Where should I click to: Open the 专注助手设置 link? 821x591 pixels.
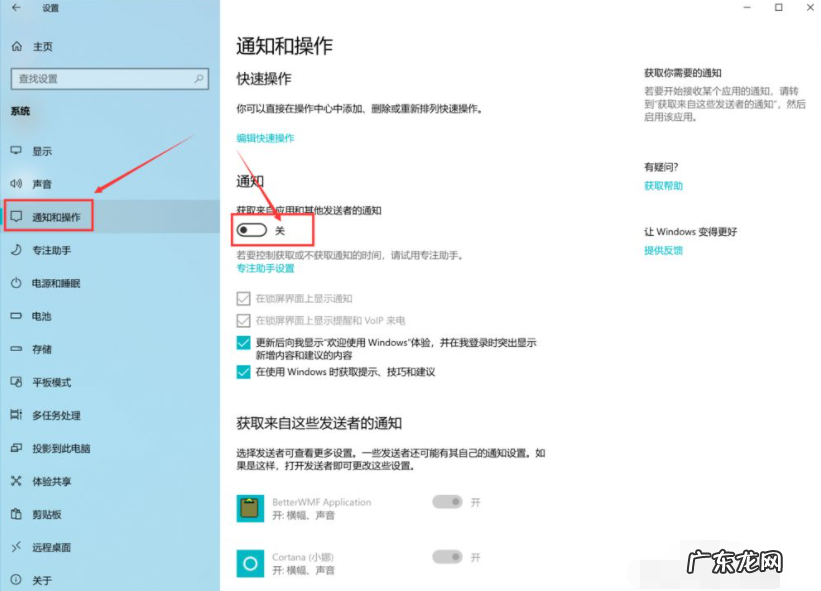[x=264, y=268]
